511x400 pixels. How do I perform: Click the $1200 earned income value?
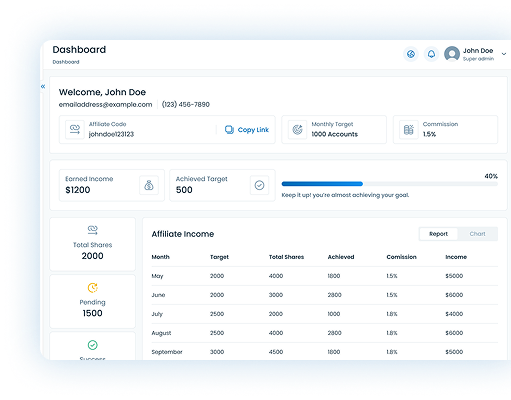point(78,190)
